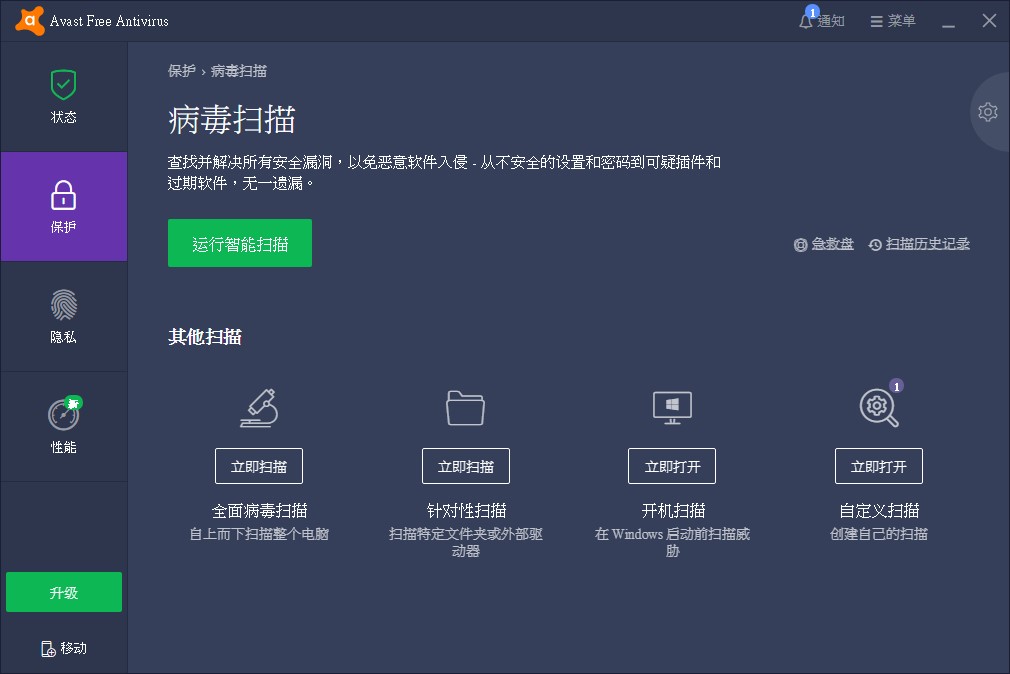Click 立即打开 under 开机扫描
The width and height of the screenshot is (1010, 674).
[671, 465]
